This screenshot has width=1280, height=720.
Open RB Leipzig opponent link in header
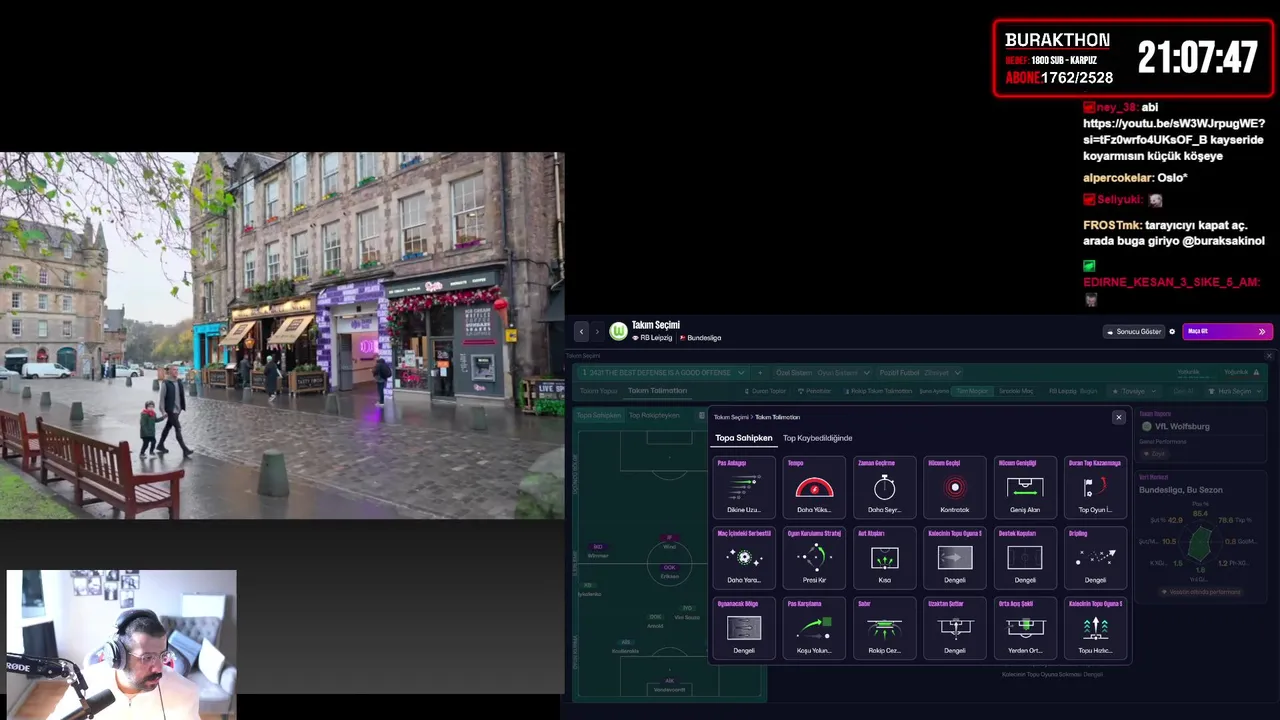[652, 338]
